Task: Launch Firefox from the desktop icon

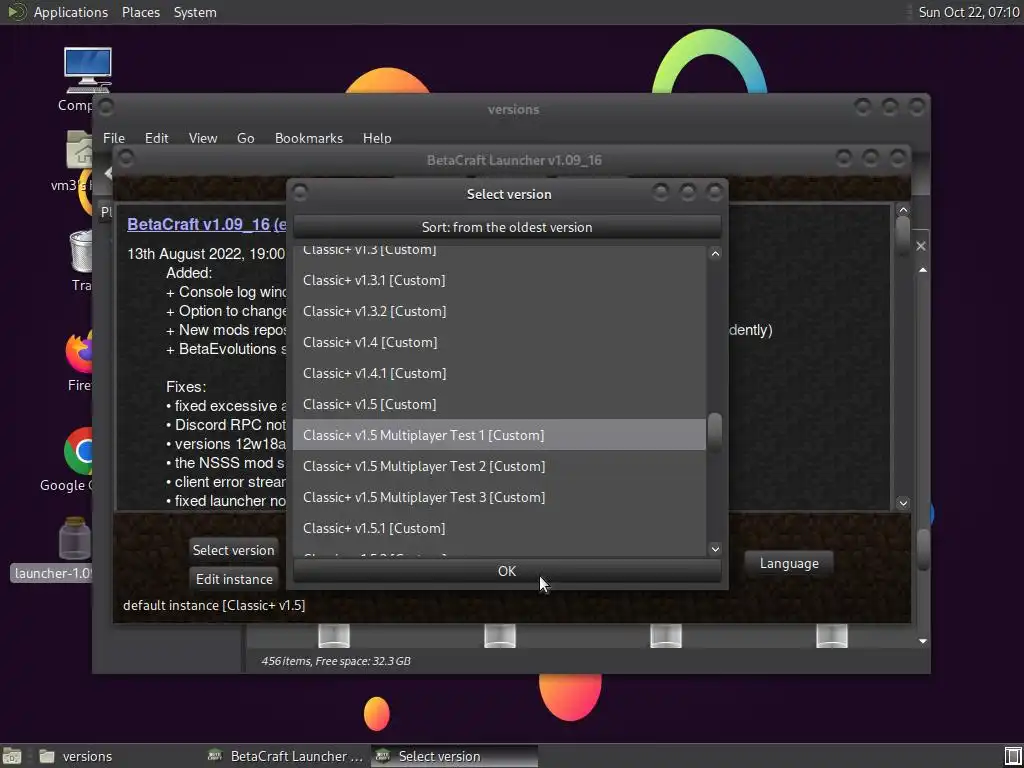Action: [80, 353]
